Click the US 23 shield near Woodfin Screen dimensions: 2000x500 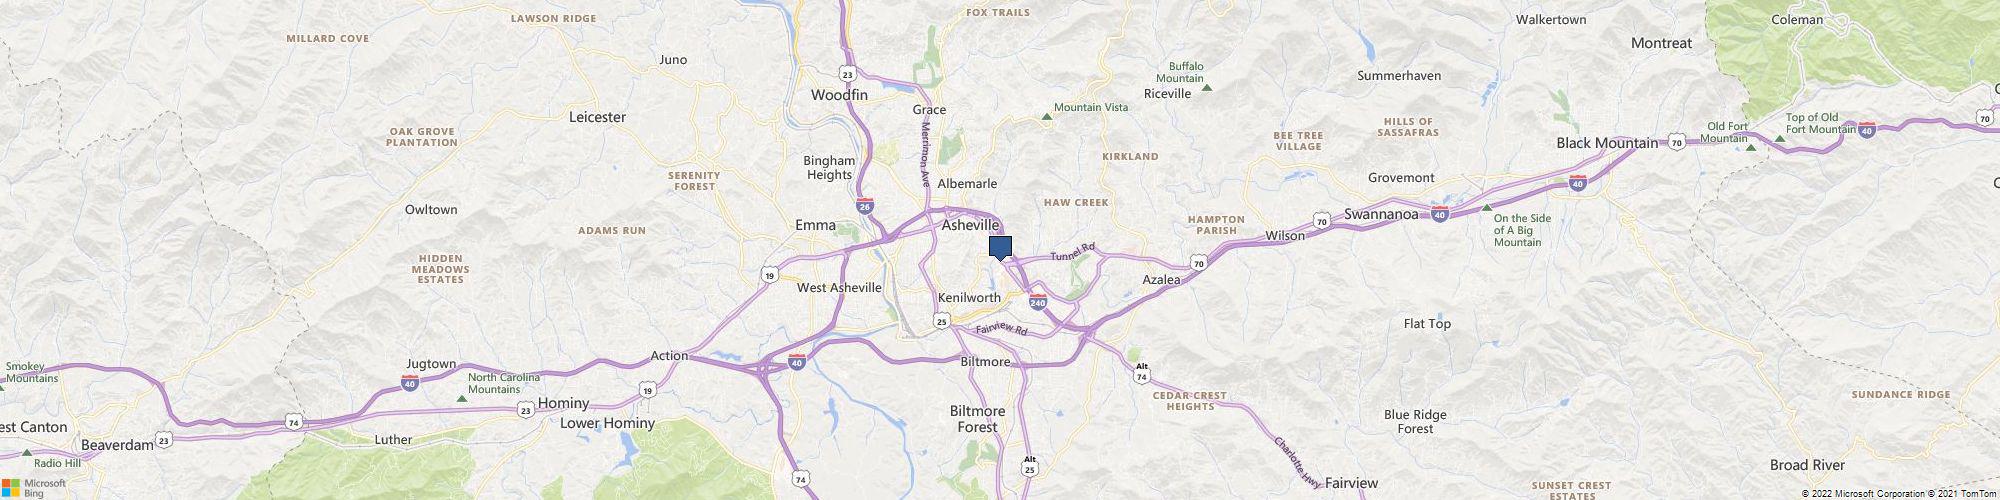pos(848,74)
